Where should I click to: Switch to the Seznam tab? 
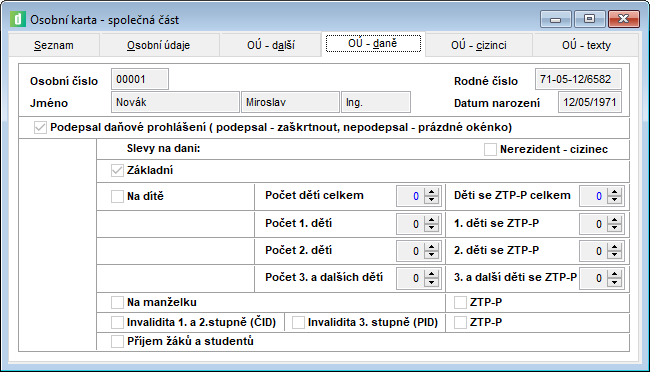tap(54, 45)
